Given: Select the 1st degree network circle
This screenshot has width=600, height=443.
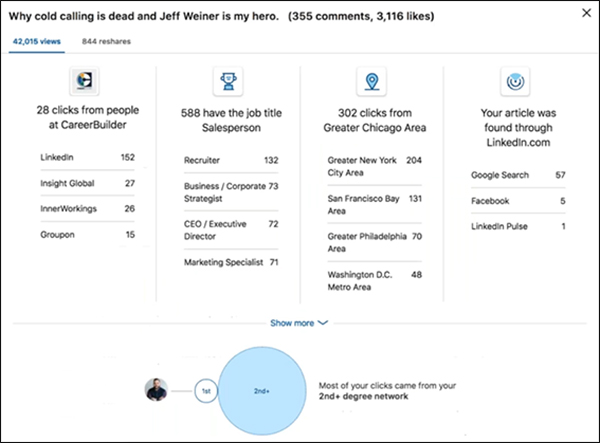Looking at the screenshot, I should tap(206, 391).
